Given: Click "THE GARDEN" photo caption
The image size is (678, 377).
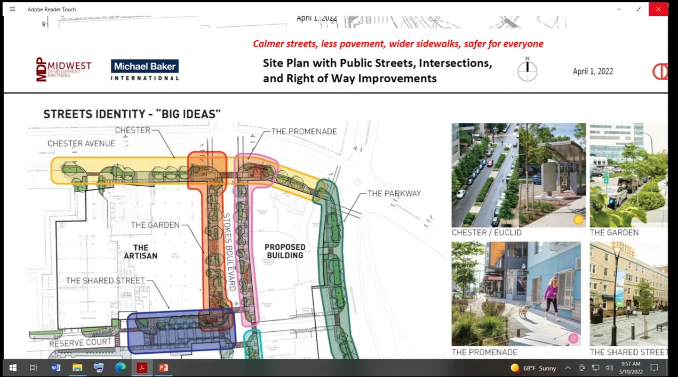Looking at the screenshot, I should (614, 233).
